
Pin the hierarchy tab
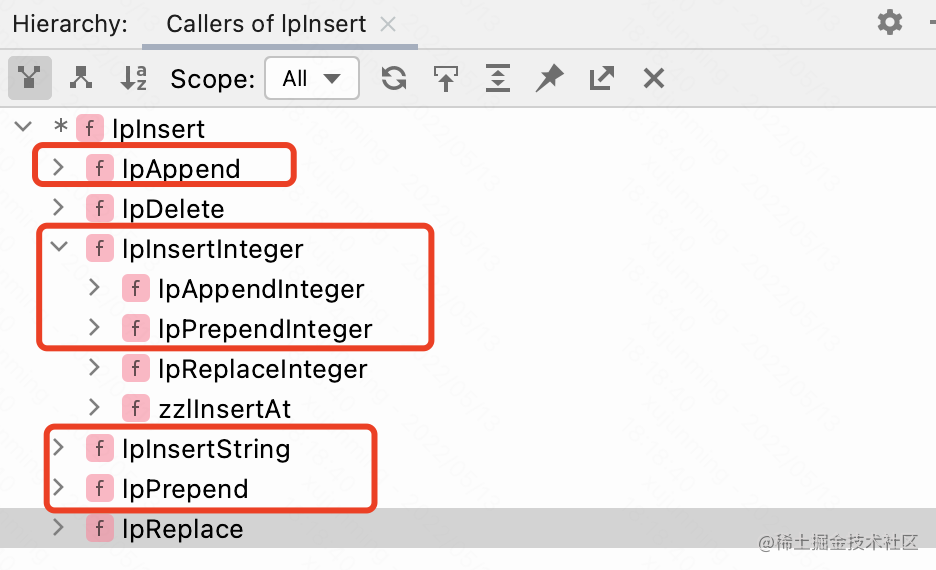549,78
